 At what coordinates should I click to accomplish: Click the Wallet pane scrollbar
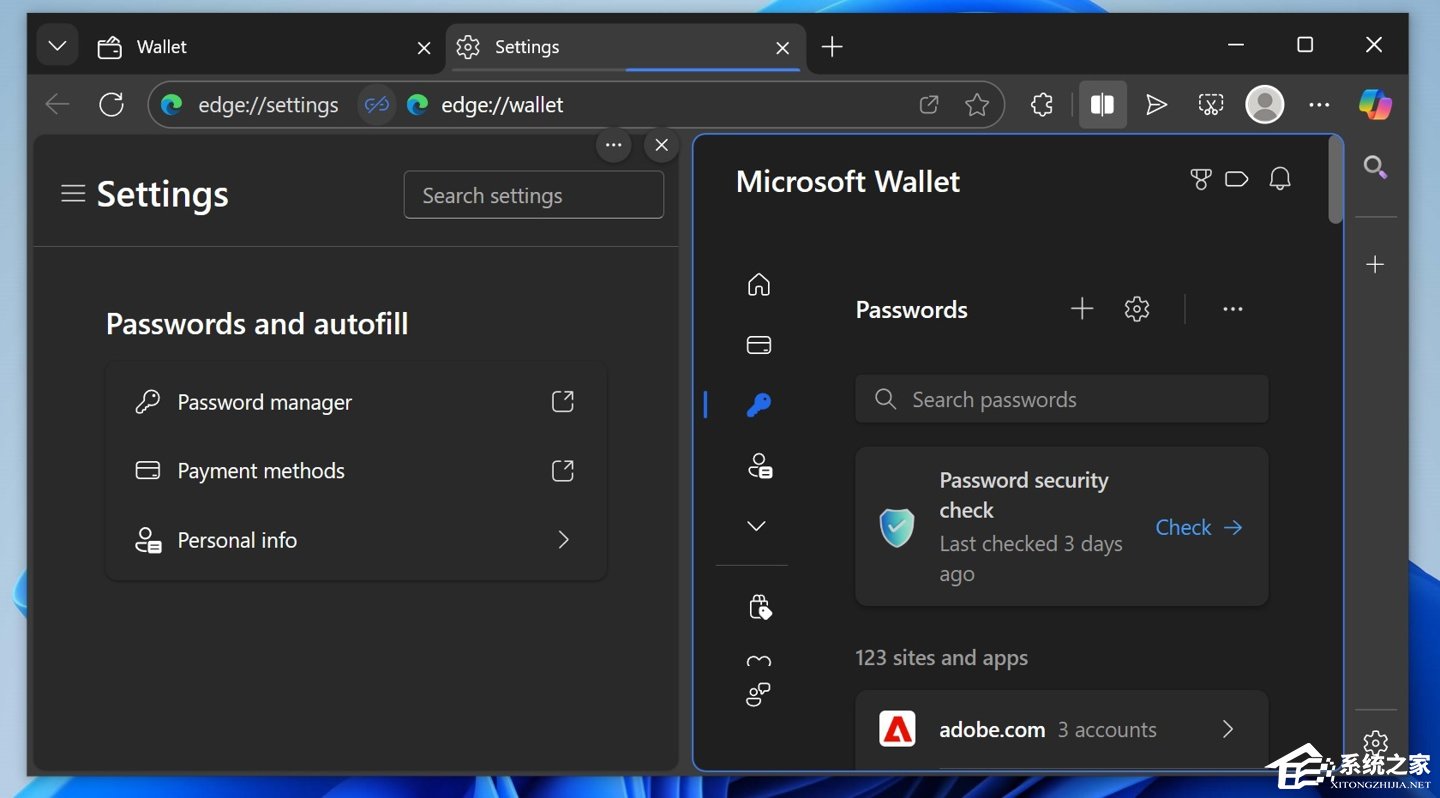click(x=1335, y=180)
